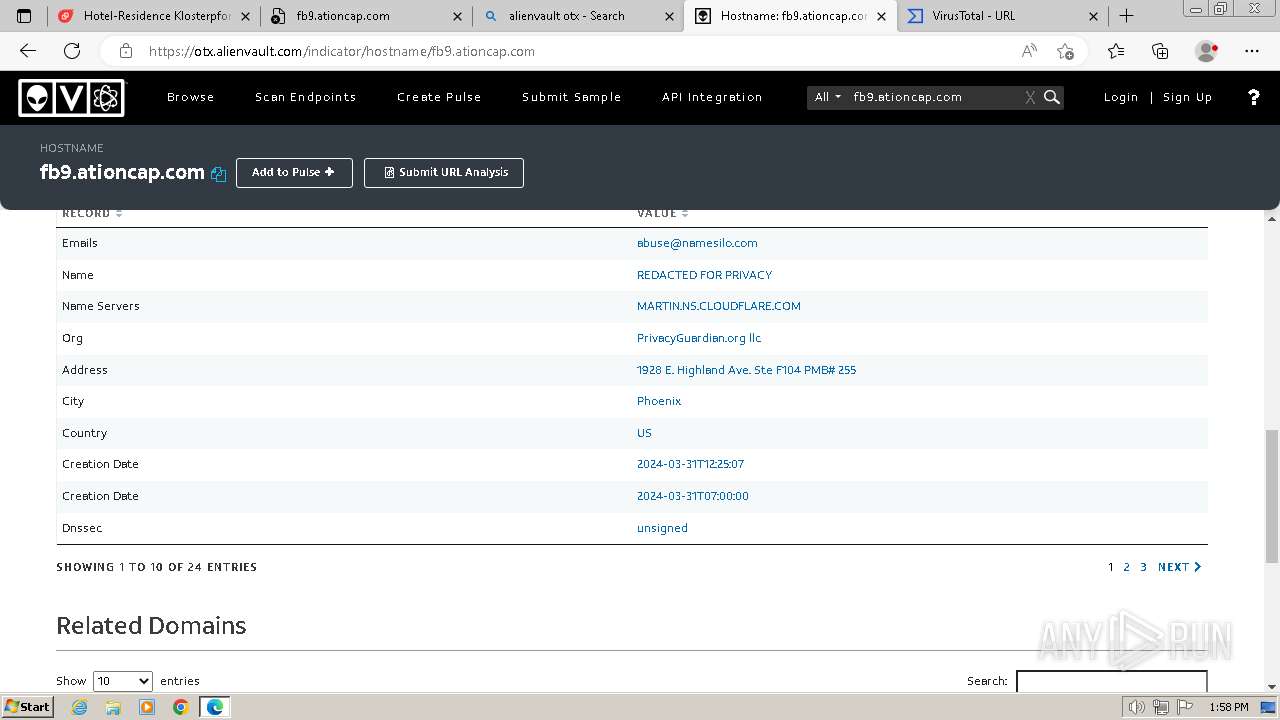Open Edge from taskbar
This screenshot has width=1280, height=720.
tap(215, 707)
